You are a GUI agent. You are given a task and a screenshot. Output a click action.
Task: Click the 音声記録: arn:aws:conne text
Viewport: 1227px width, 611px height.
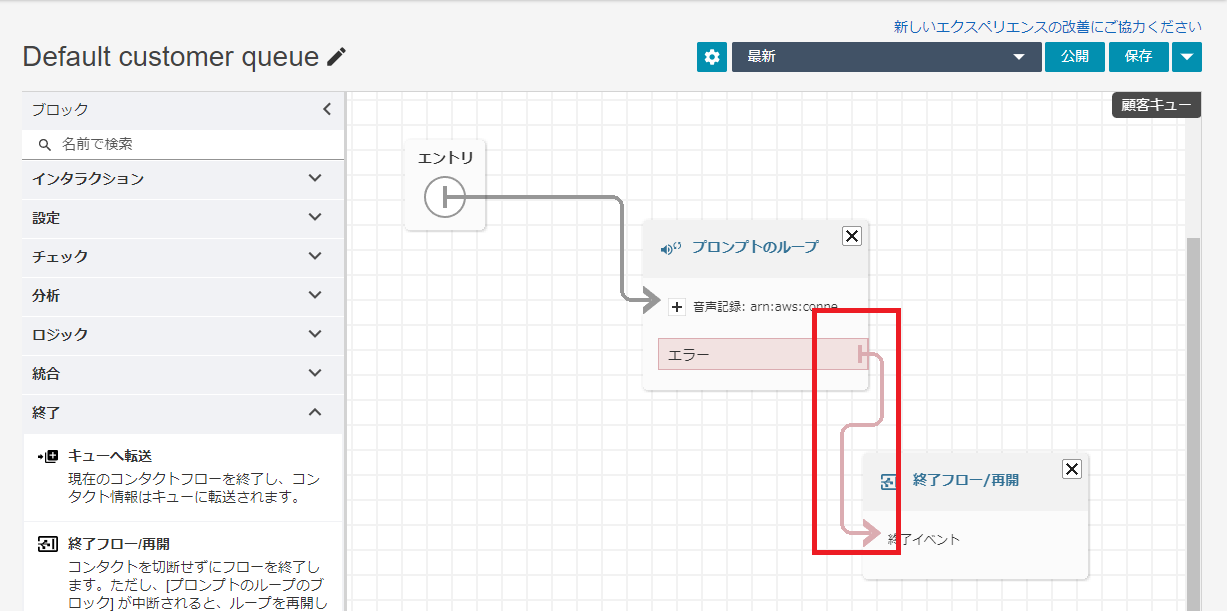coord(765,307)
